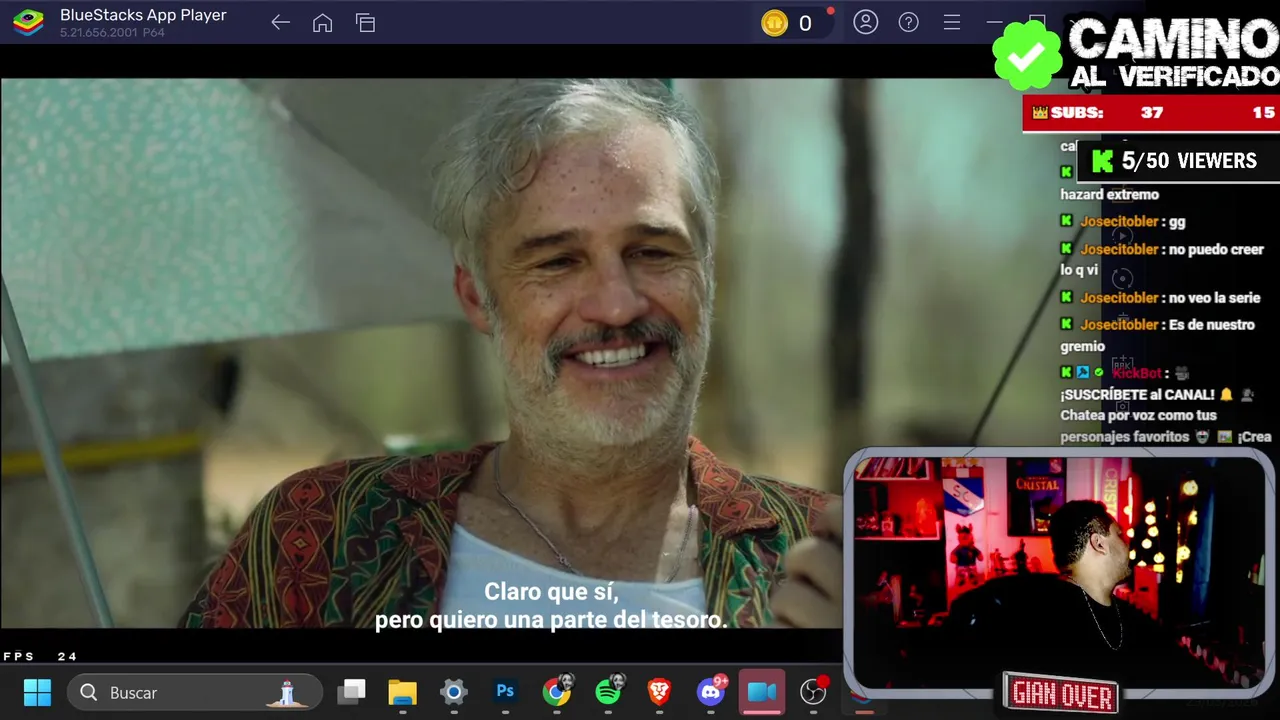Open BlueStacks help question mark

point(908,22)
